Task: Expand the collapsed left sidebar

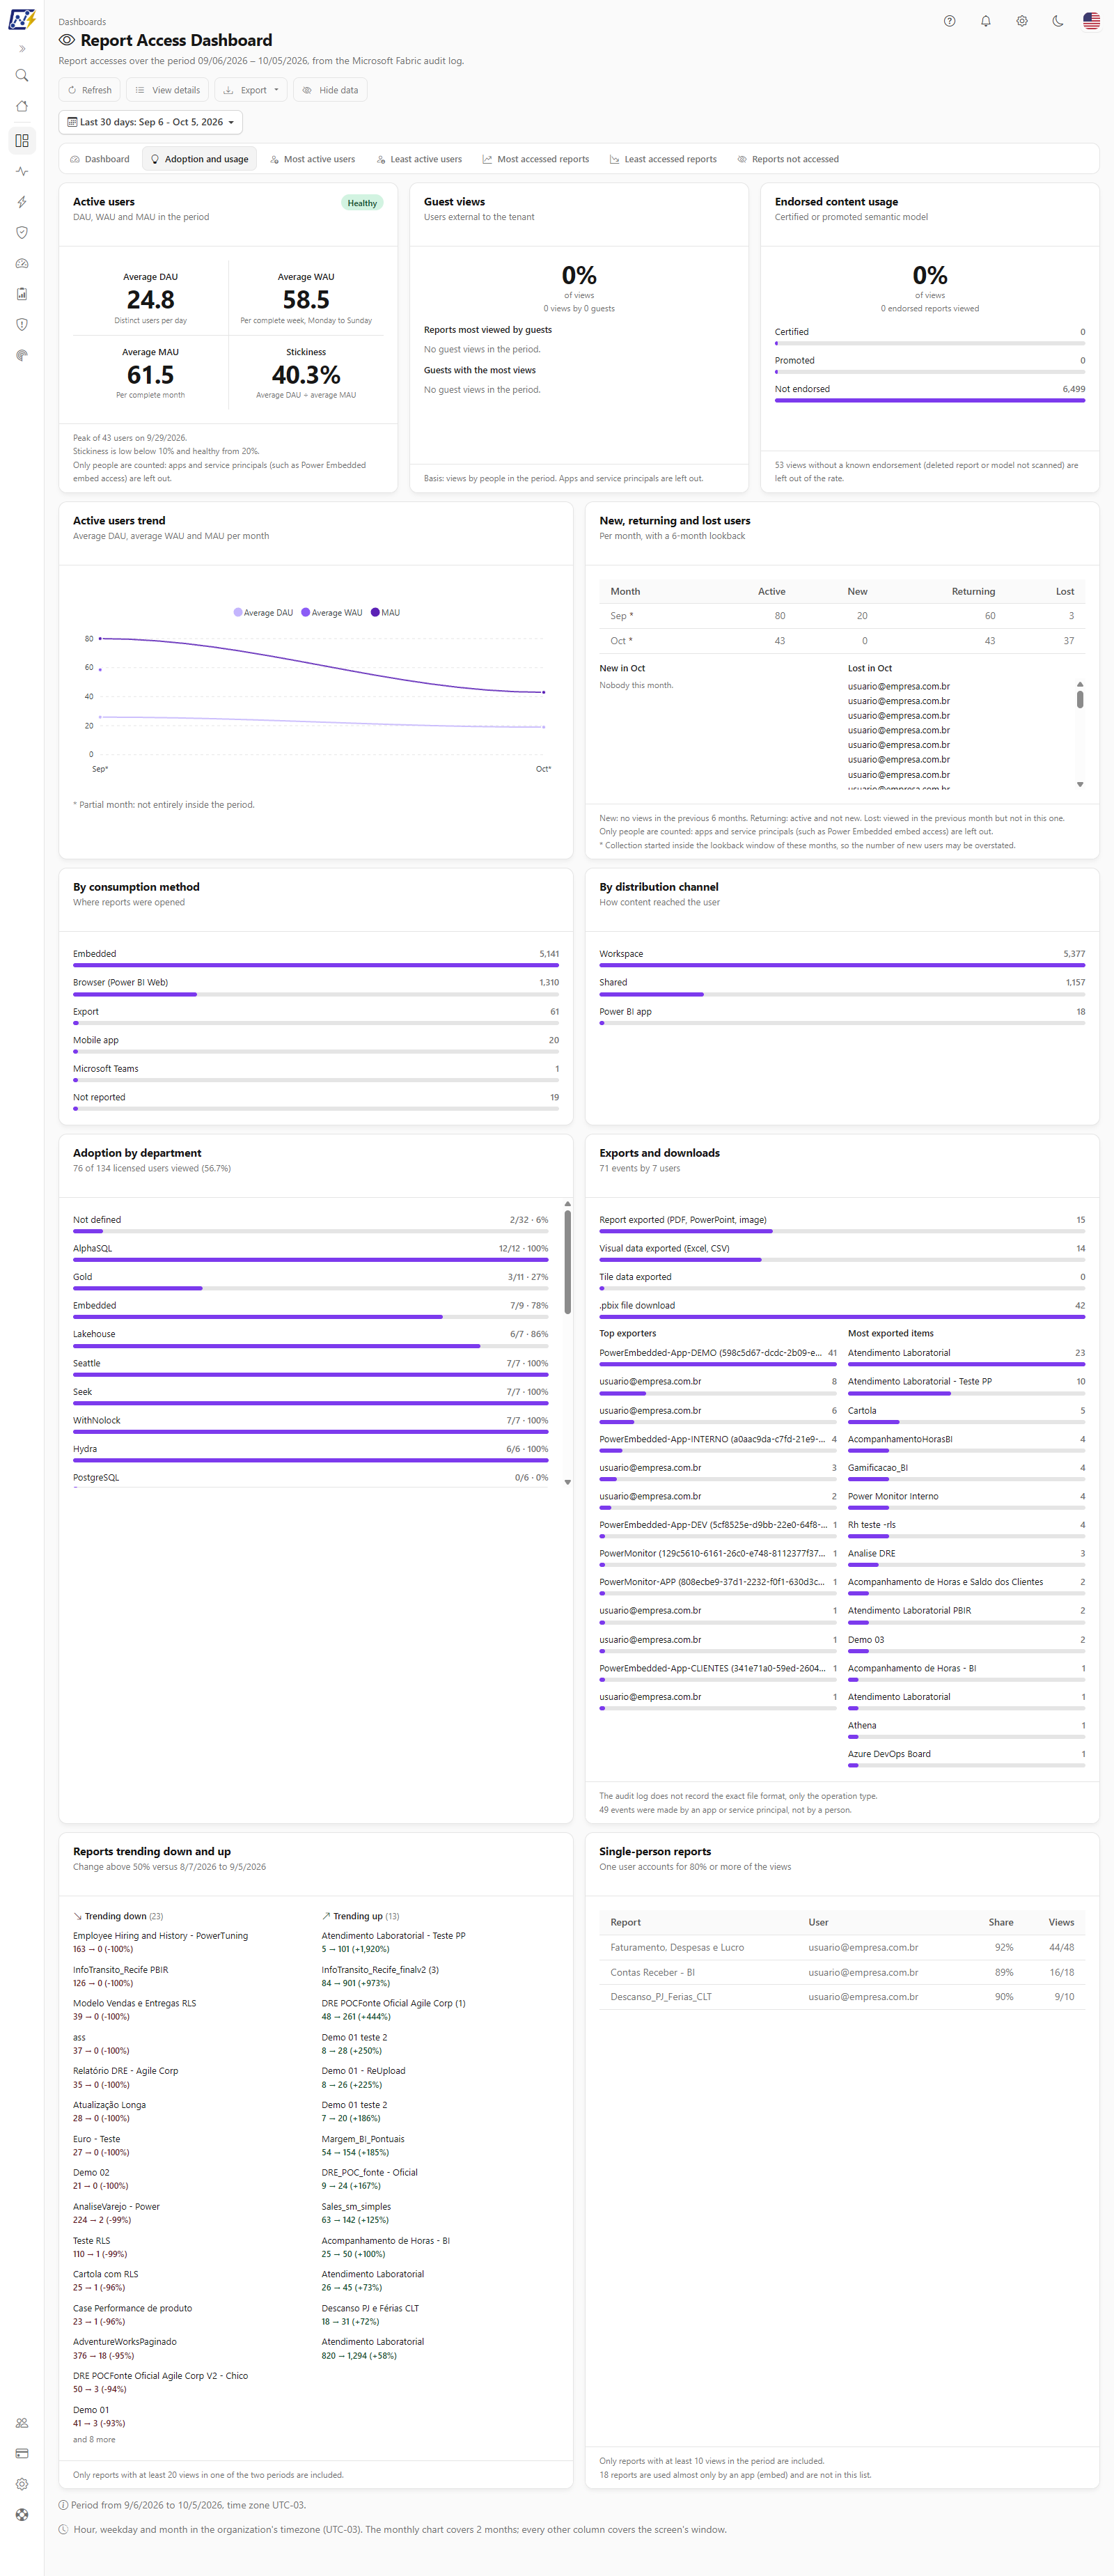Action: 22,49
